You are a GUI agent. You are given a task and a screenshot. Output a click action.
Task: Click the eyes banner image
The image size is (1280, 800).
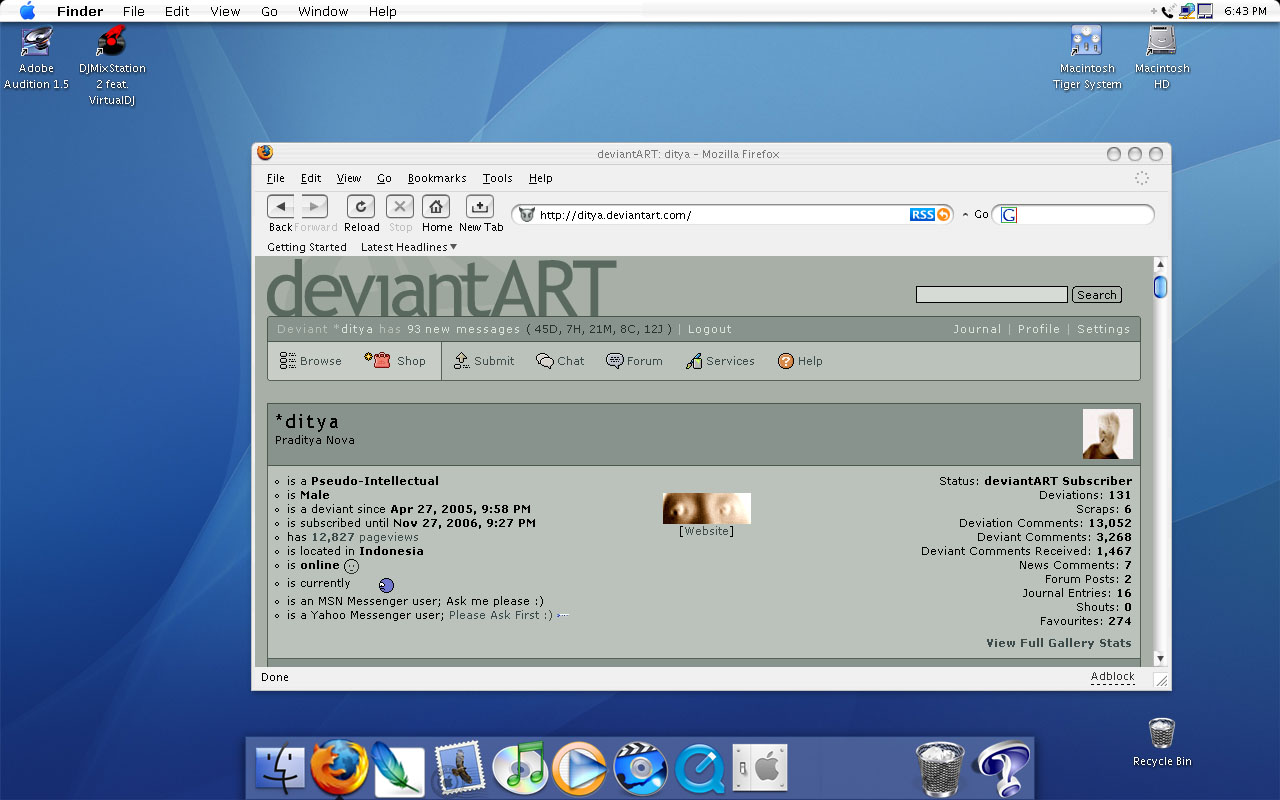point(707,508)
